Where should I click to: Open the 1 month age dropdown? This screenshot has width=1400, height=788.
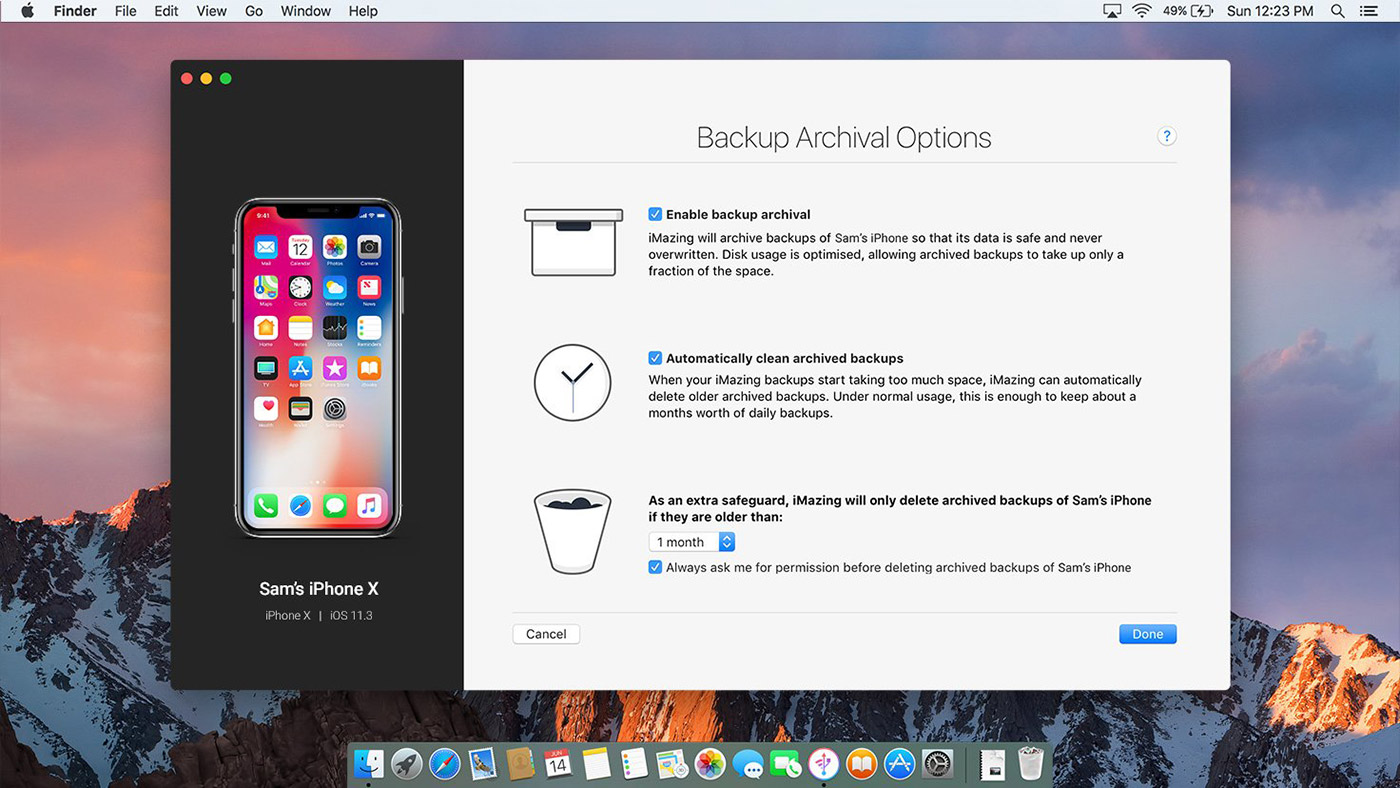[692, 542]
